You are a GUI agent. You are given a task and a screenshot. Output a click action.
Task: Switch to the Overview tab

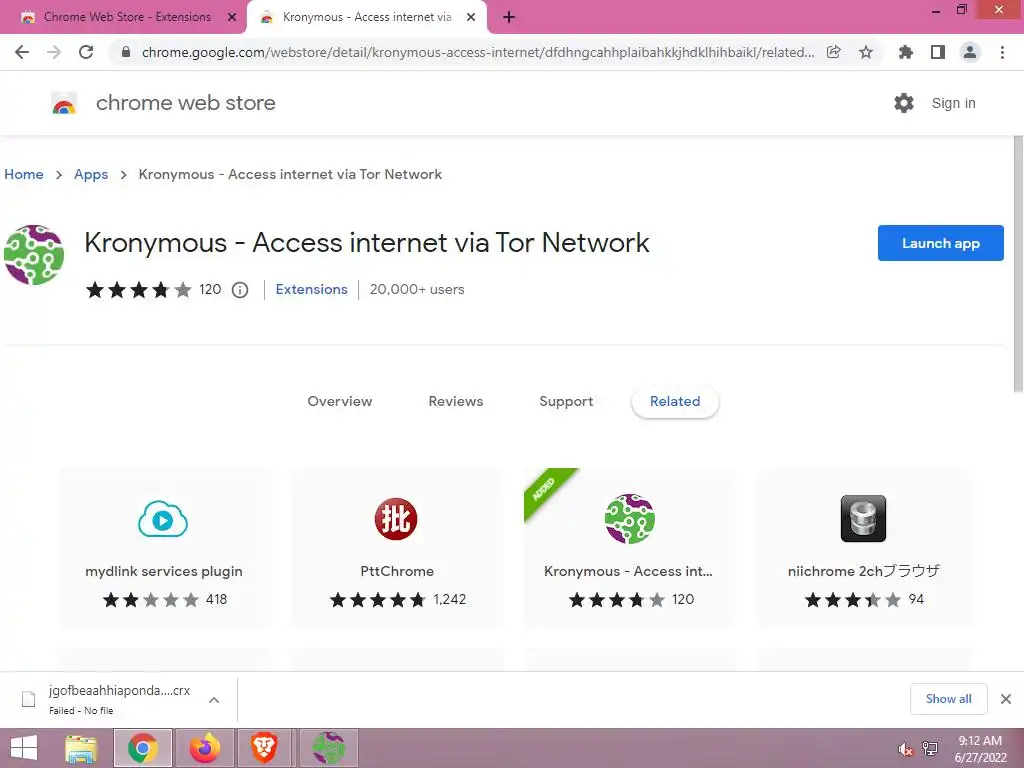click(x=340, y=402)
